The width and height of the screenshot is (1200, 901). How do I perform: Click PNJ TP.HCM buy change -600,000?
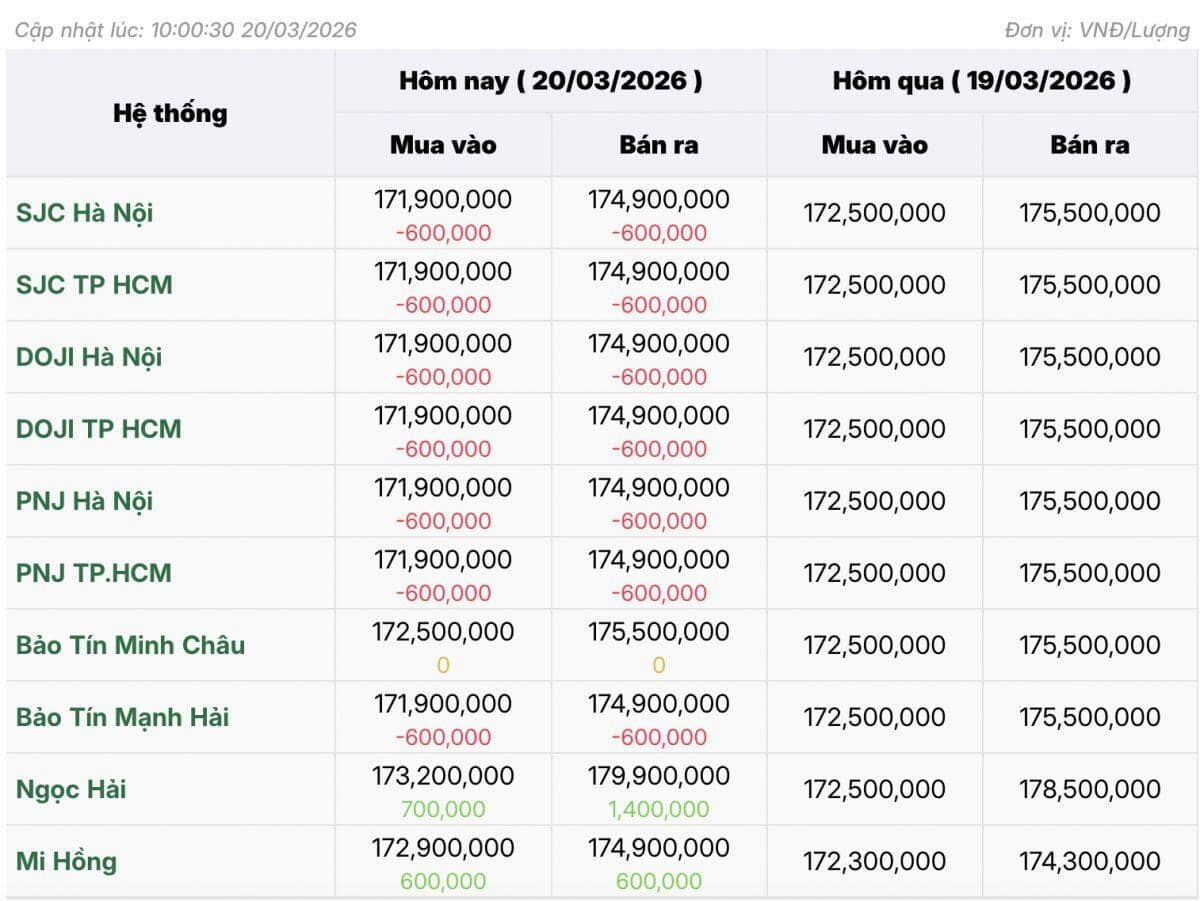(x=443, y=593)
